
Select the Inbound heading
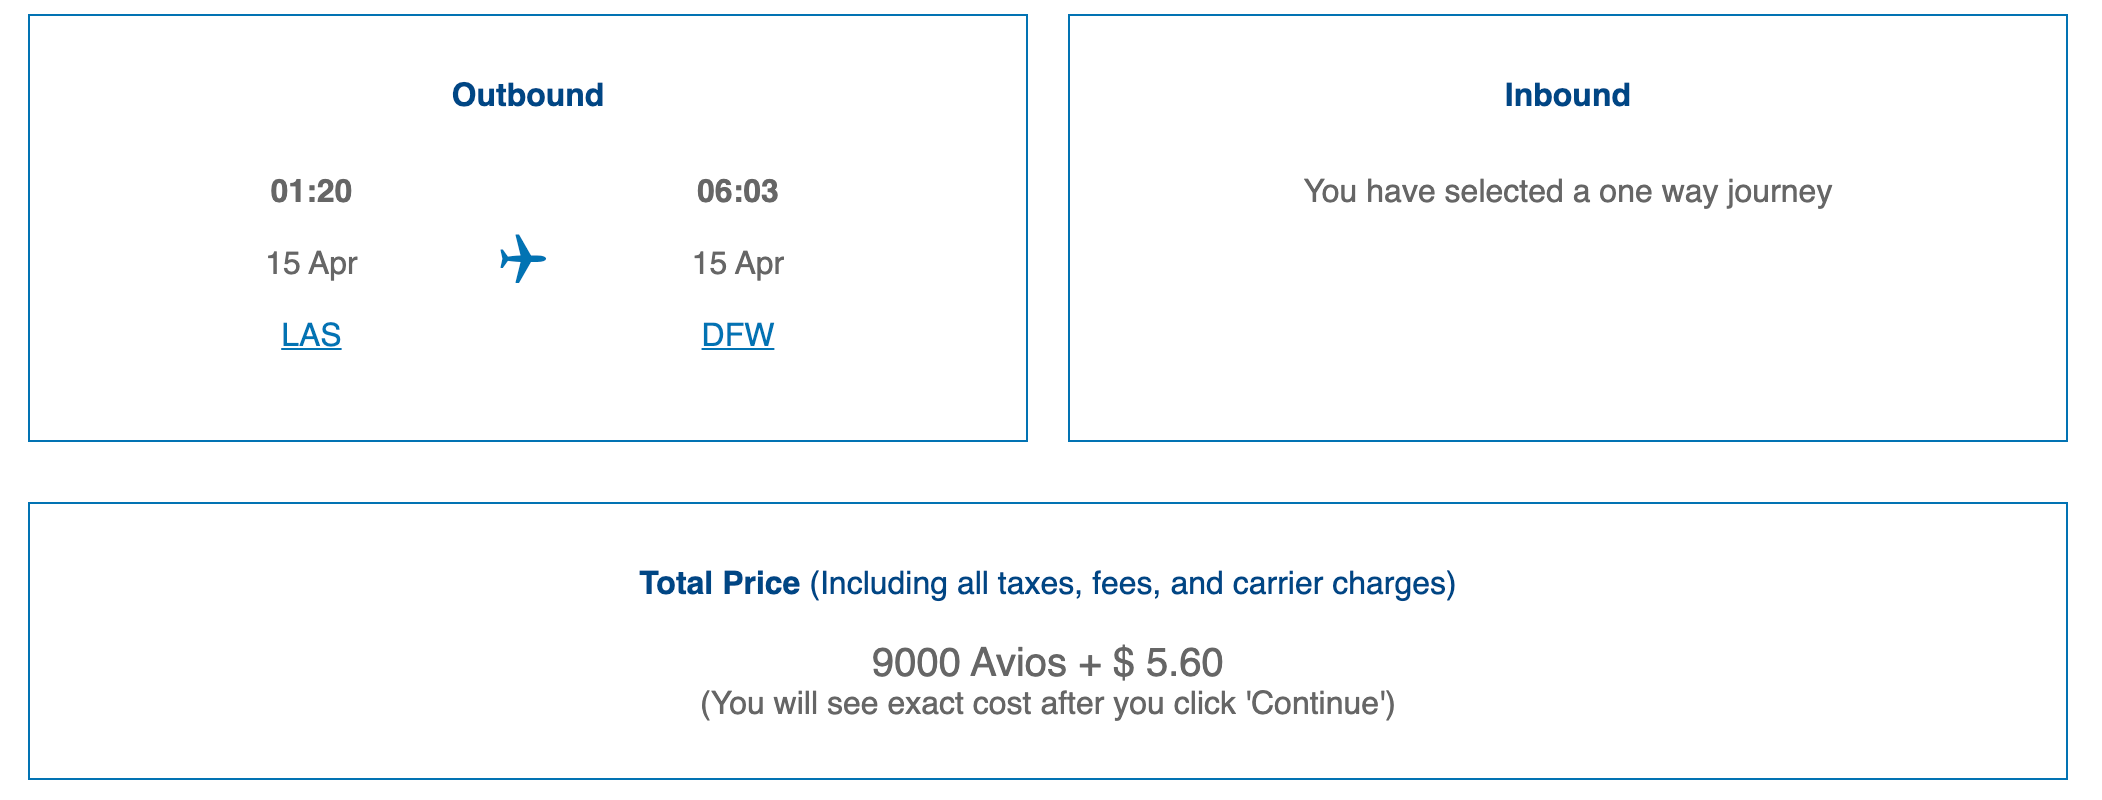click(1566, 95)
